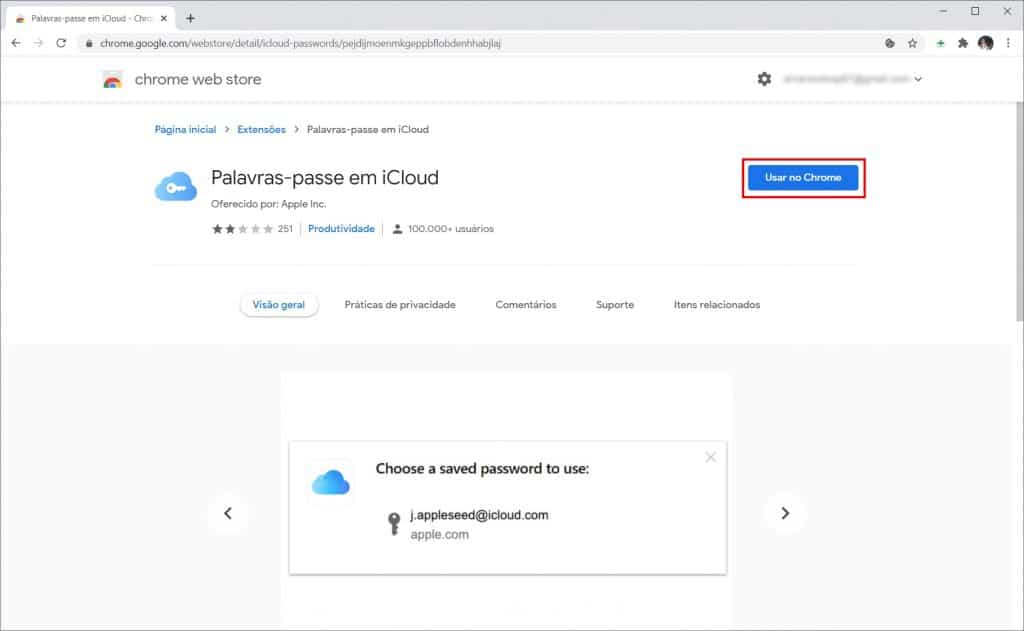Click the 100.000+ usuários text
1024x631 pixels.
451,229
